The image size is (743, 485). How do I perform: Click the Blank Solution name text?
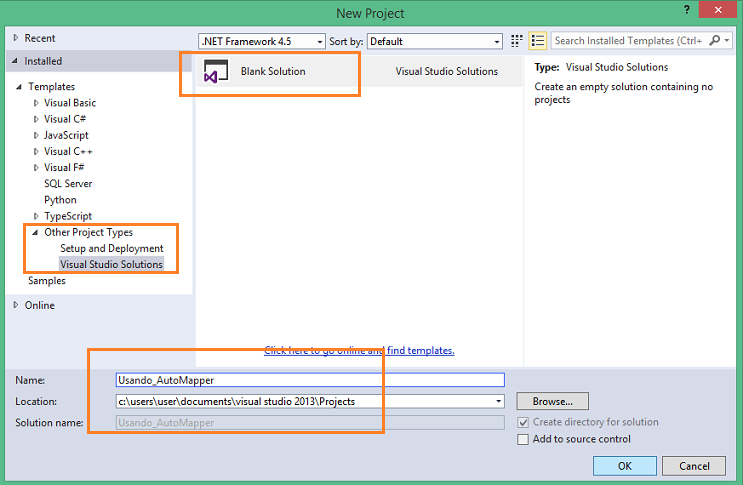273,72
